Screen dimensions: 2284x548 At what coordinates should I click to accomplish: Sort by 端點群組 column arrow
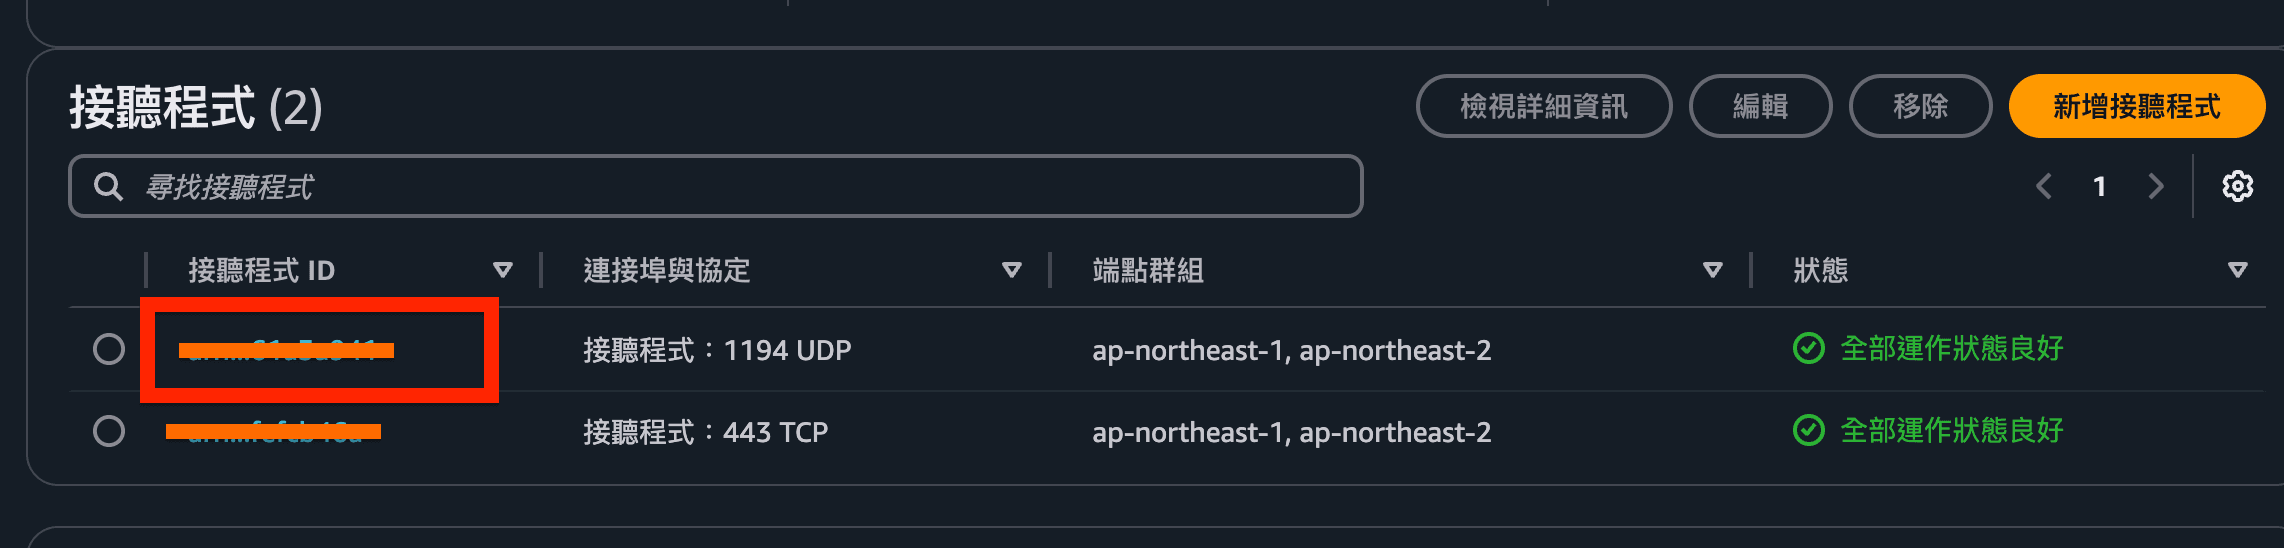point(1713,270)
